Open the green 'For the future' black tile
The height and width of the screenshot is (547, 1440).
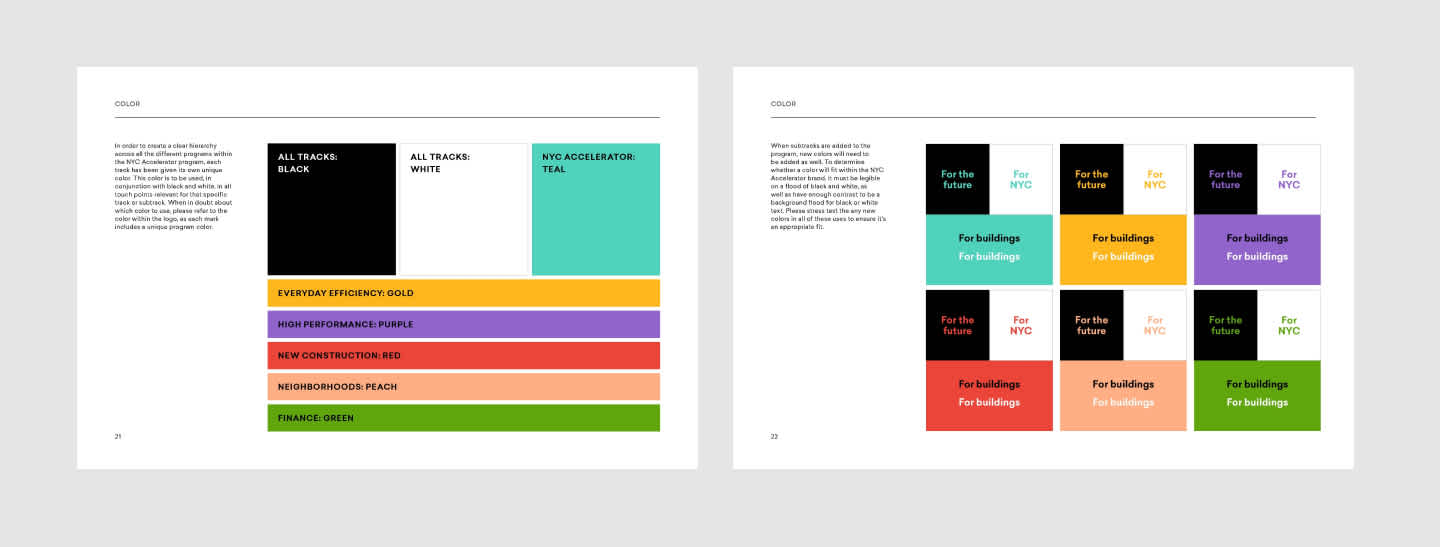(x=1225, y=325)
